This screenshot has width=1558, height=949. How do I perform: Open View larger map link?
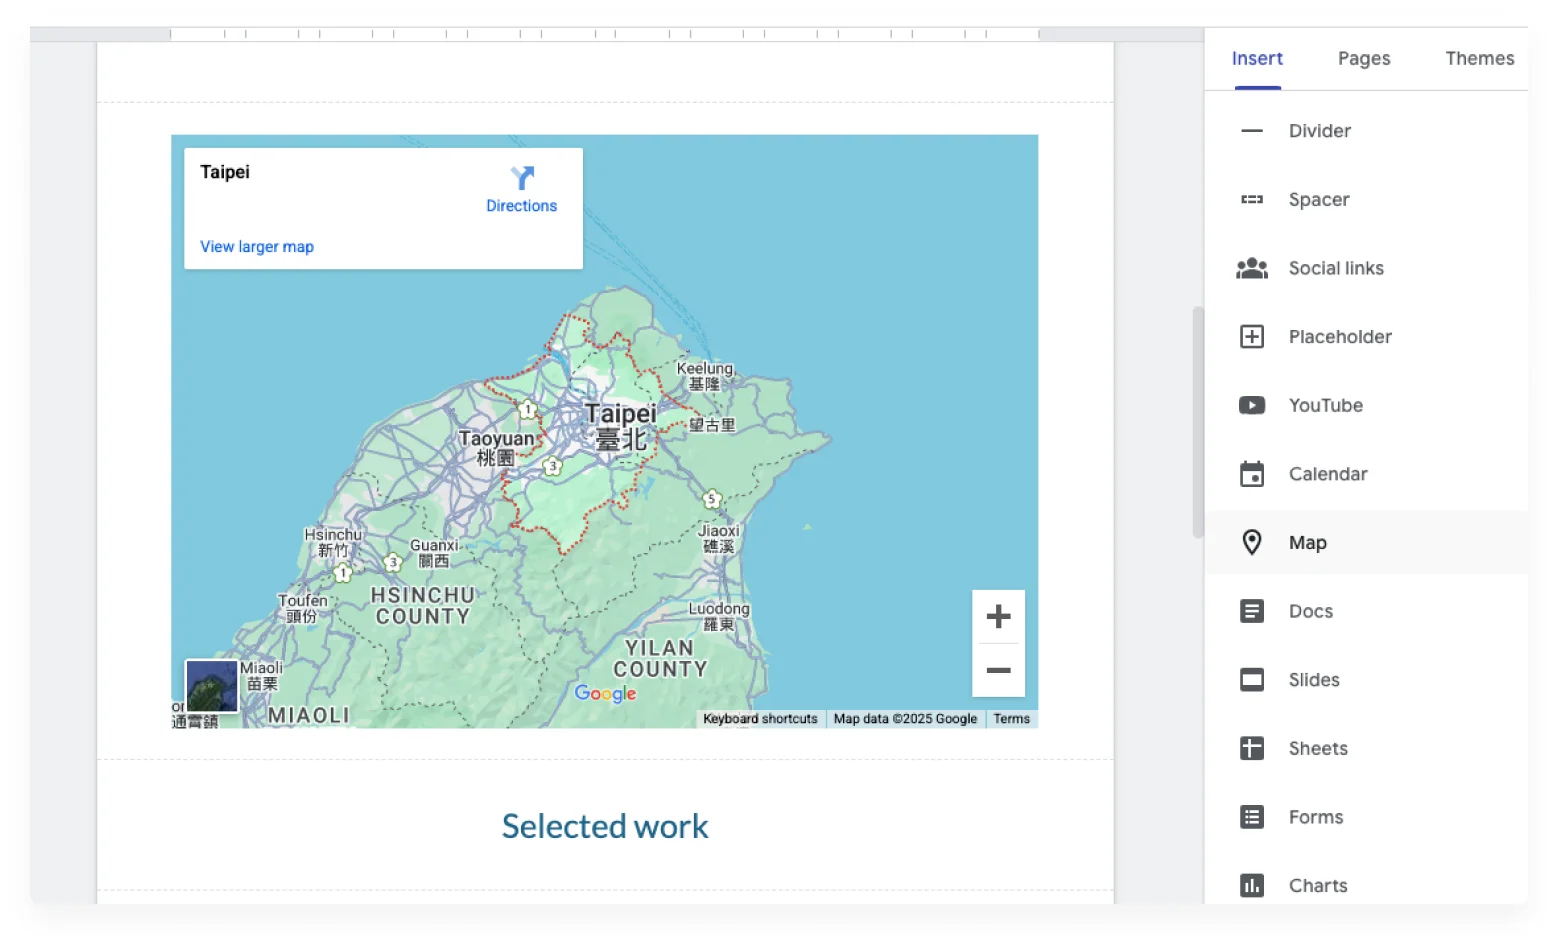(257, 246)
